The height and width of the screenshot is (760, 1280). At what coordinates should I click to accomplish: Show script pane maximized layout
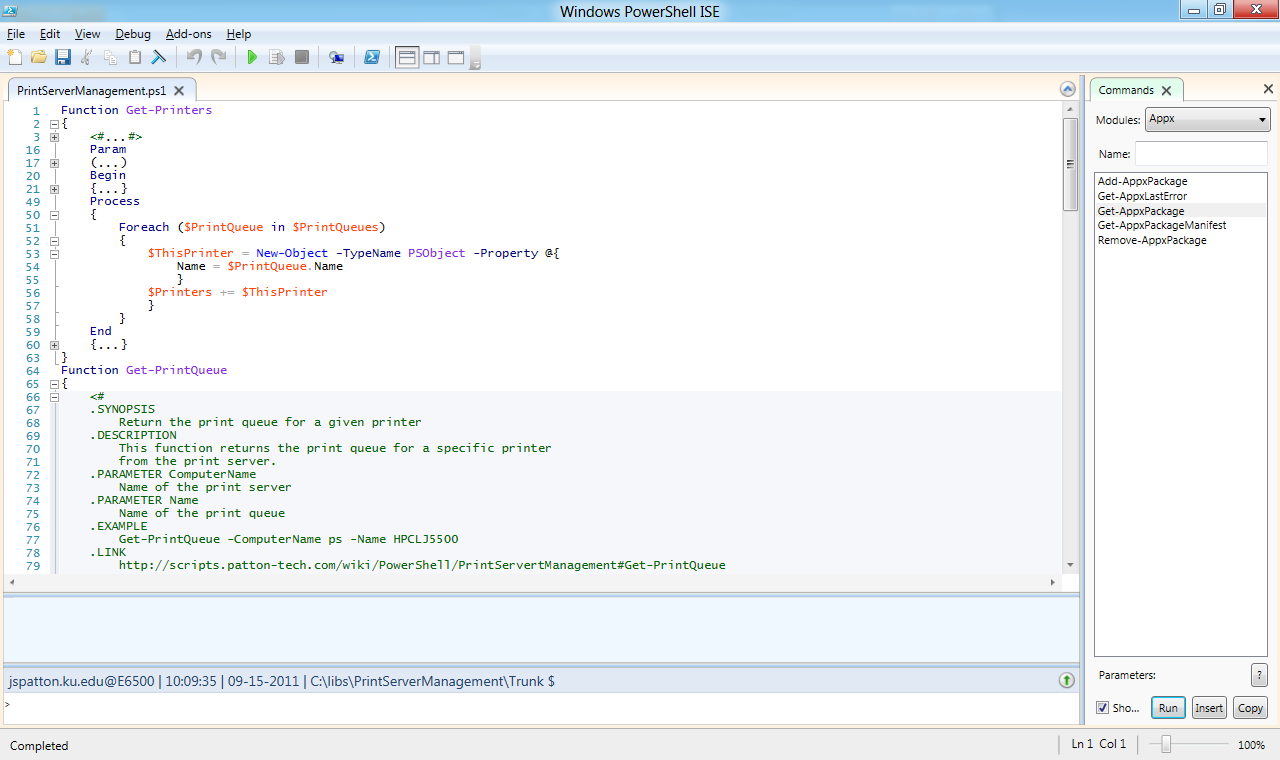(x=456, y=57)
